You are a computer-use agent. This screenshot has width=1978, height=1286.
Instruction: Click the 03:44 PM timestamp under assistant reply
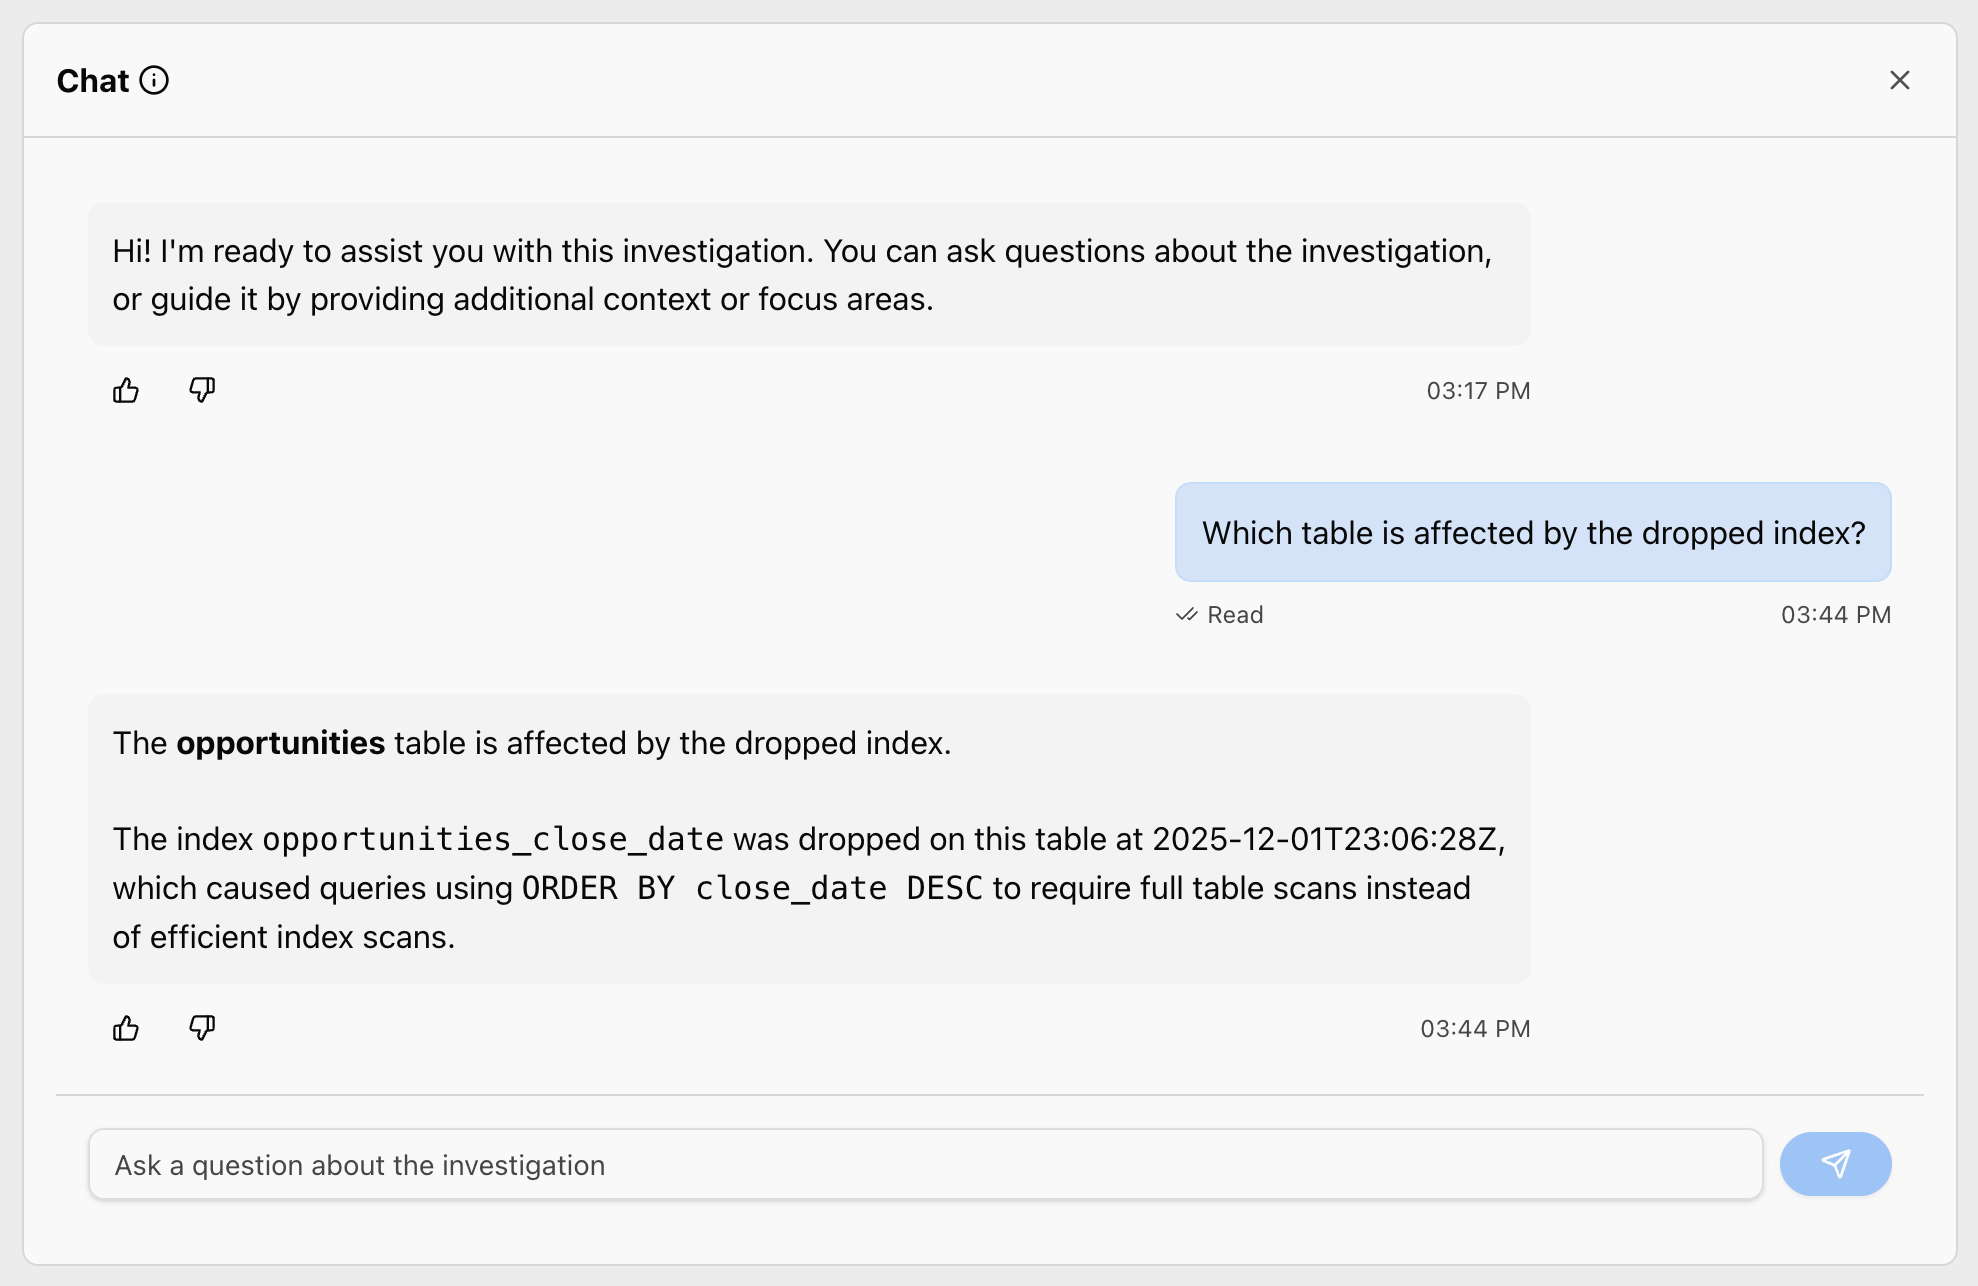point(1474,1029)
